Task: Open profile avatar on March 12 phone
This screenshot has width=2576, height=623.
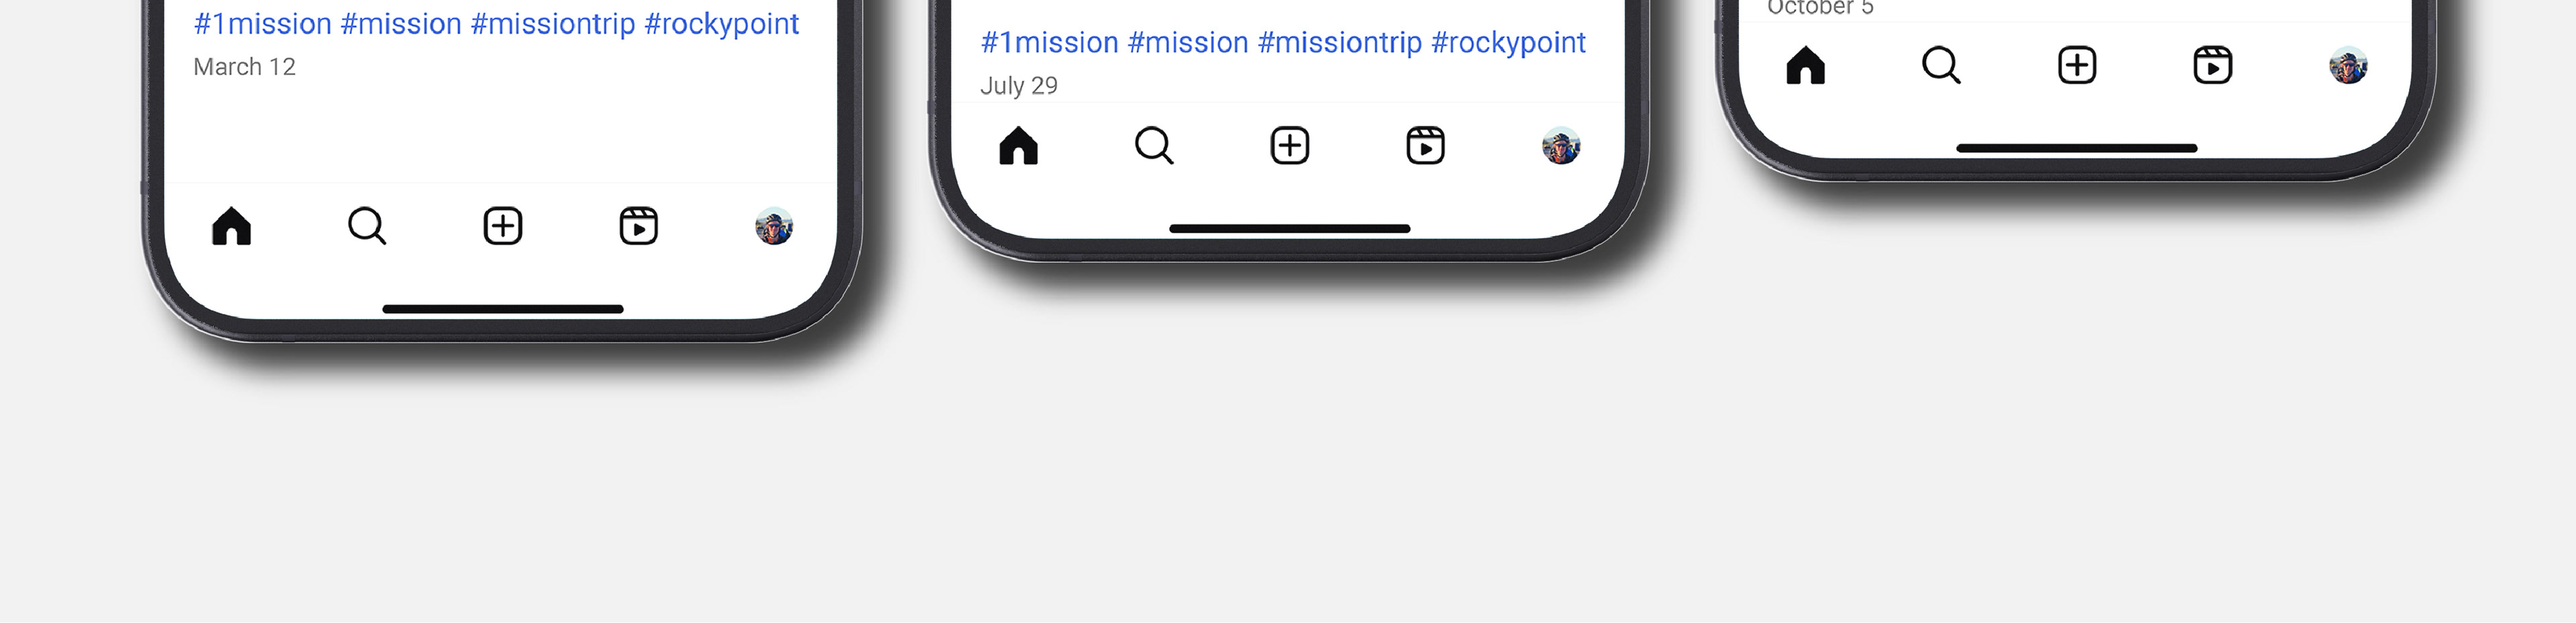Action: point(774,226)
